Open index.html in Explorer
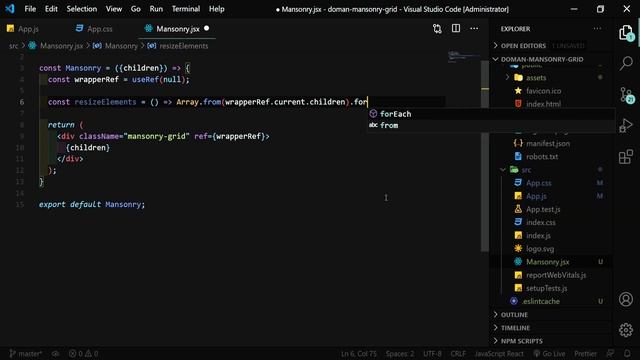This screenshot has height=360, width=640. click(543, 104)
